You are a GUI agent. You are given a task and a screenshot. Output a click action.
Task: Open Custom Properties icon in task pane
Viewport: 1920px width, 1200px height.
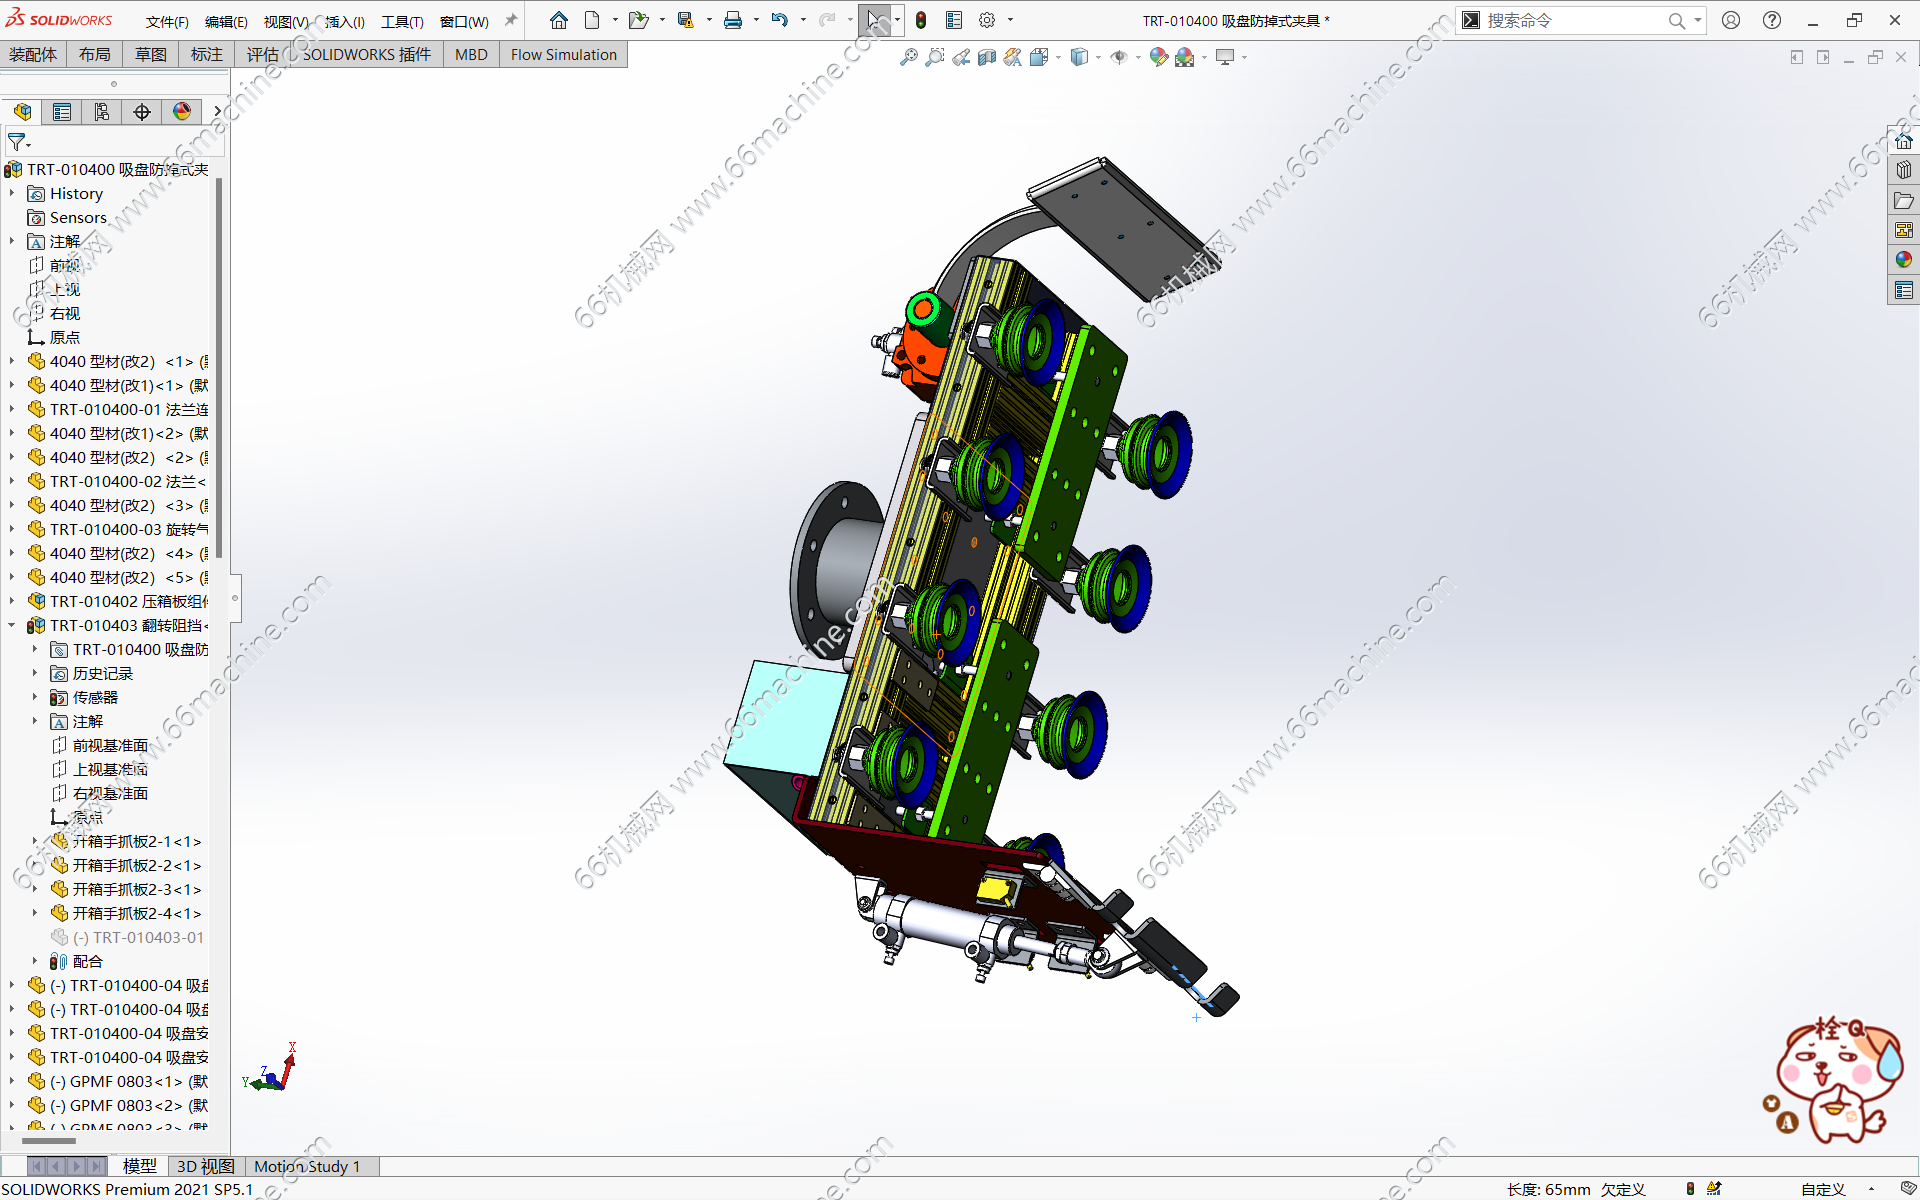point(1904,290)
